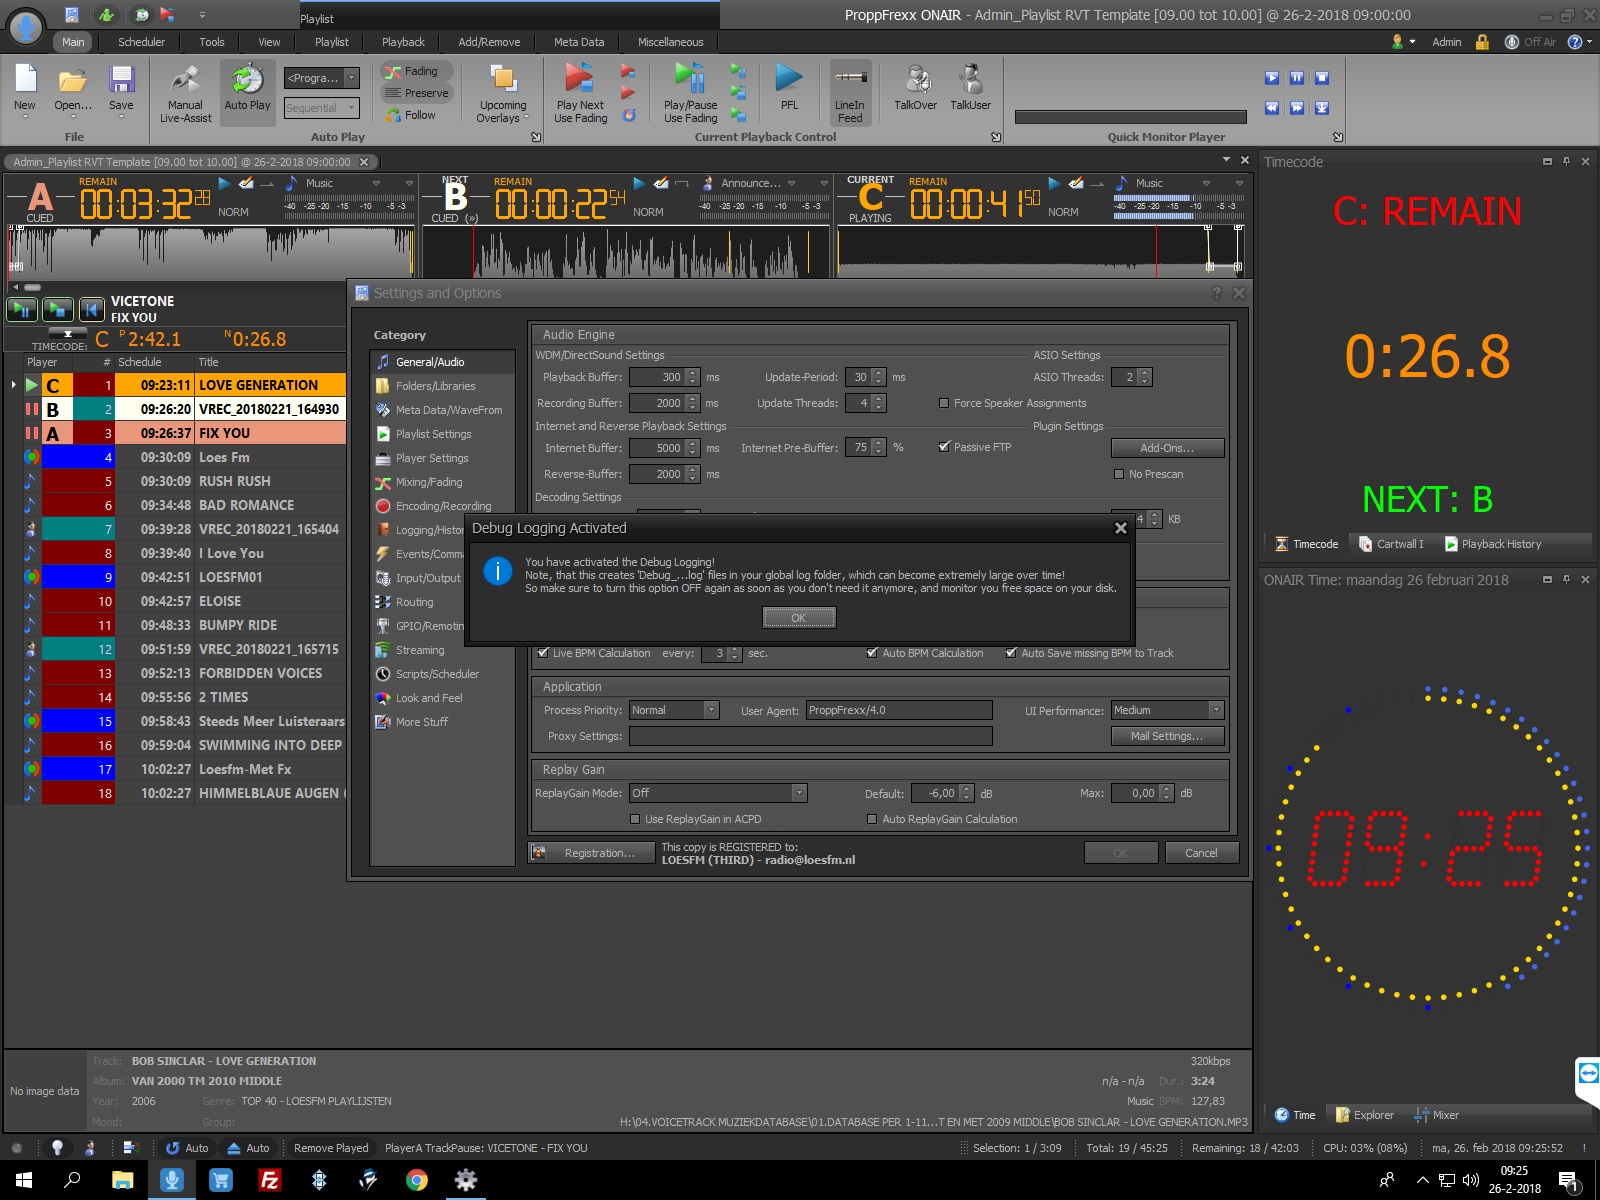Expand the user account dropdown beside Admin
The width and height of the screenshot is (1600, 1200).
click(x=1412, y=42)
